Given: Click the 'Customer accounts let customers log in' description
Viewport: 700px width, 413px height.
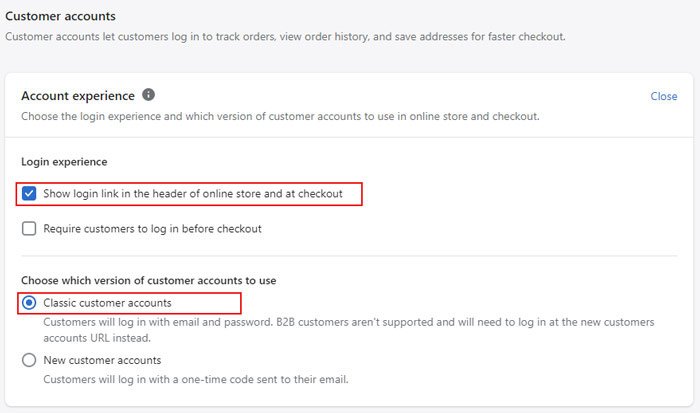Looking at the screenshot, I should click(x=286, y=37).
